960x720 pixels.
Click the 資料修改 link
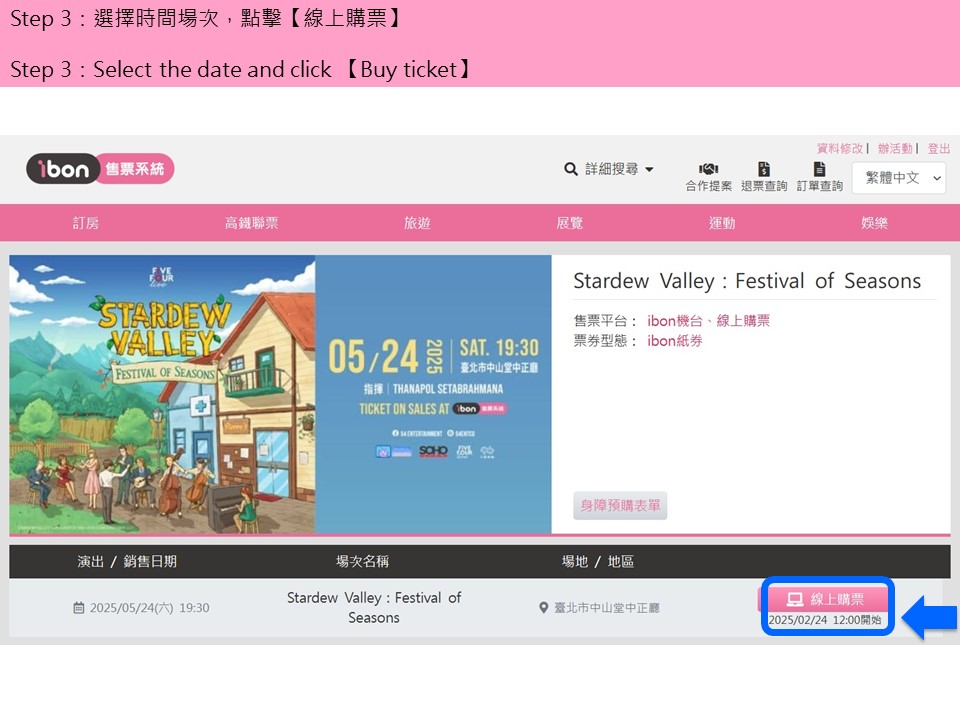839,149
